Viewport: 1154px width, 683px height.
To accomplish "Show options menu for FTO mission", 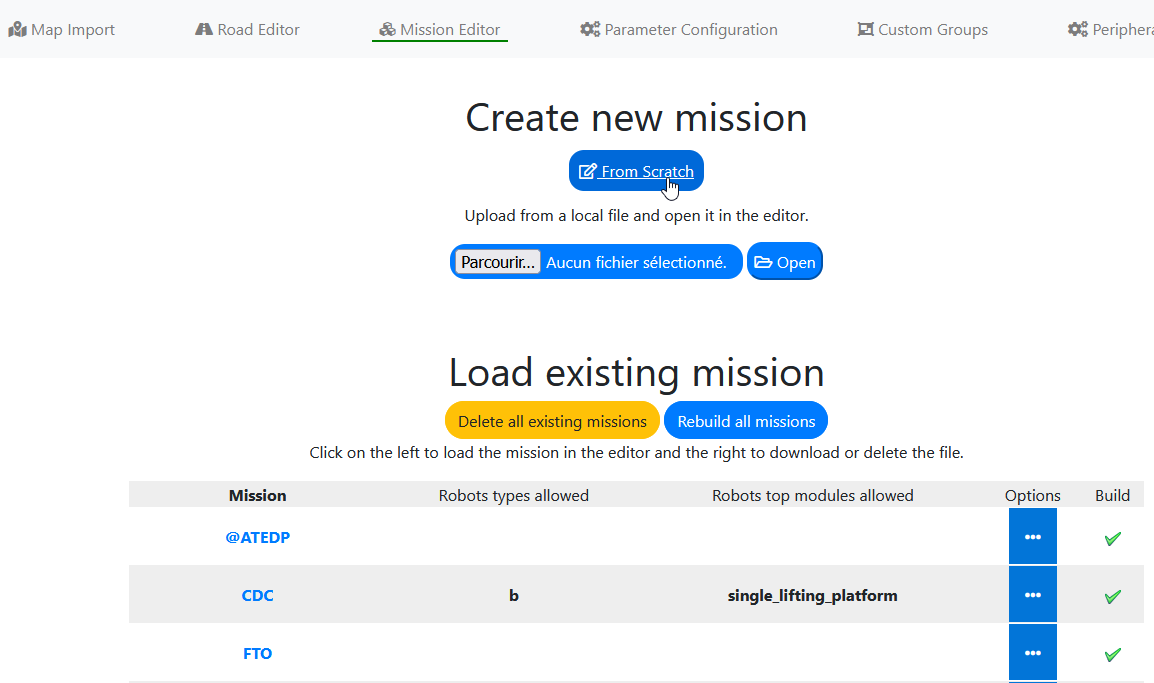I will pyautogui.click(x=1032, y=654).
